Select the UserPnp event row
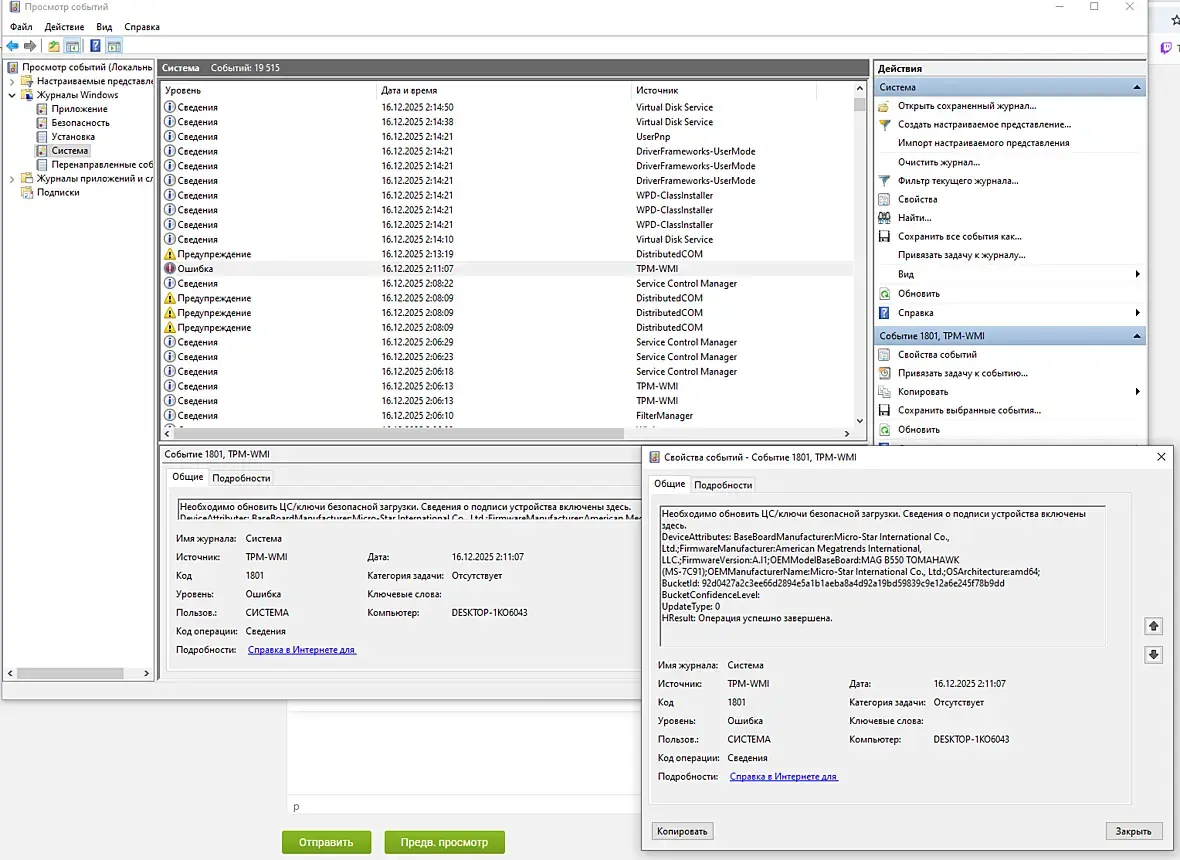 point(508,137)
